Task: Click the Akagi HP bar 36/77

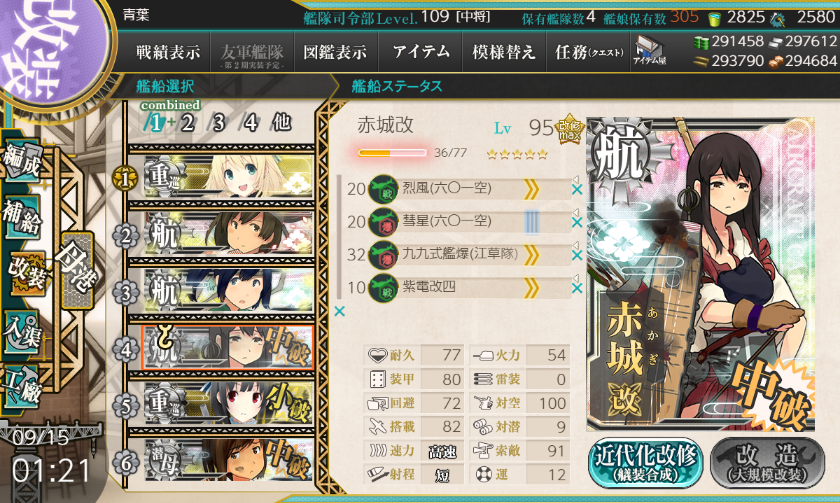Action: tap(392, 153)
